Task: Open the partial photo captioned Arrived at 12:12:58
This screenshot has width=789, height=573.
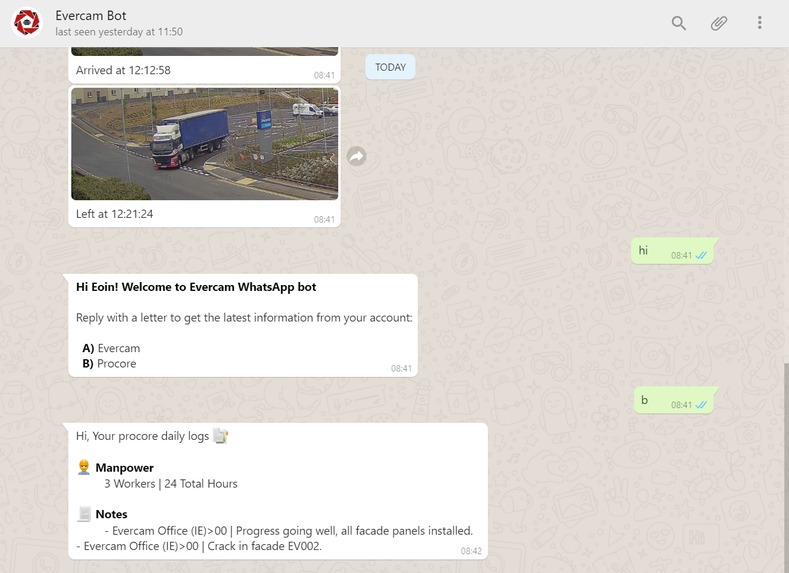Action: (205, 51)
